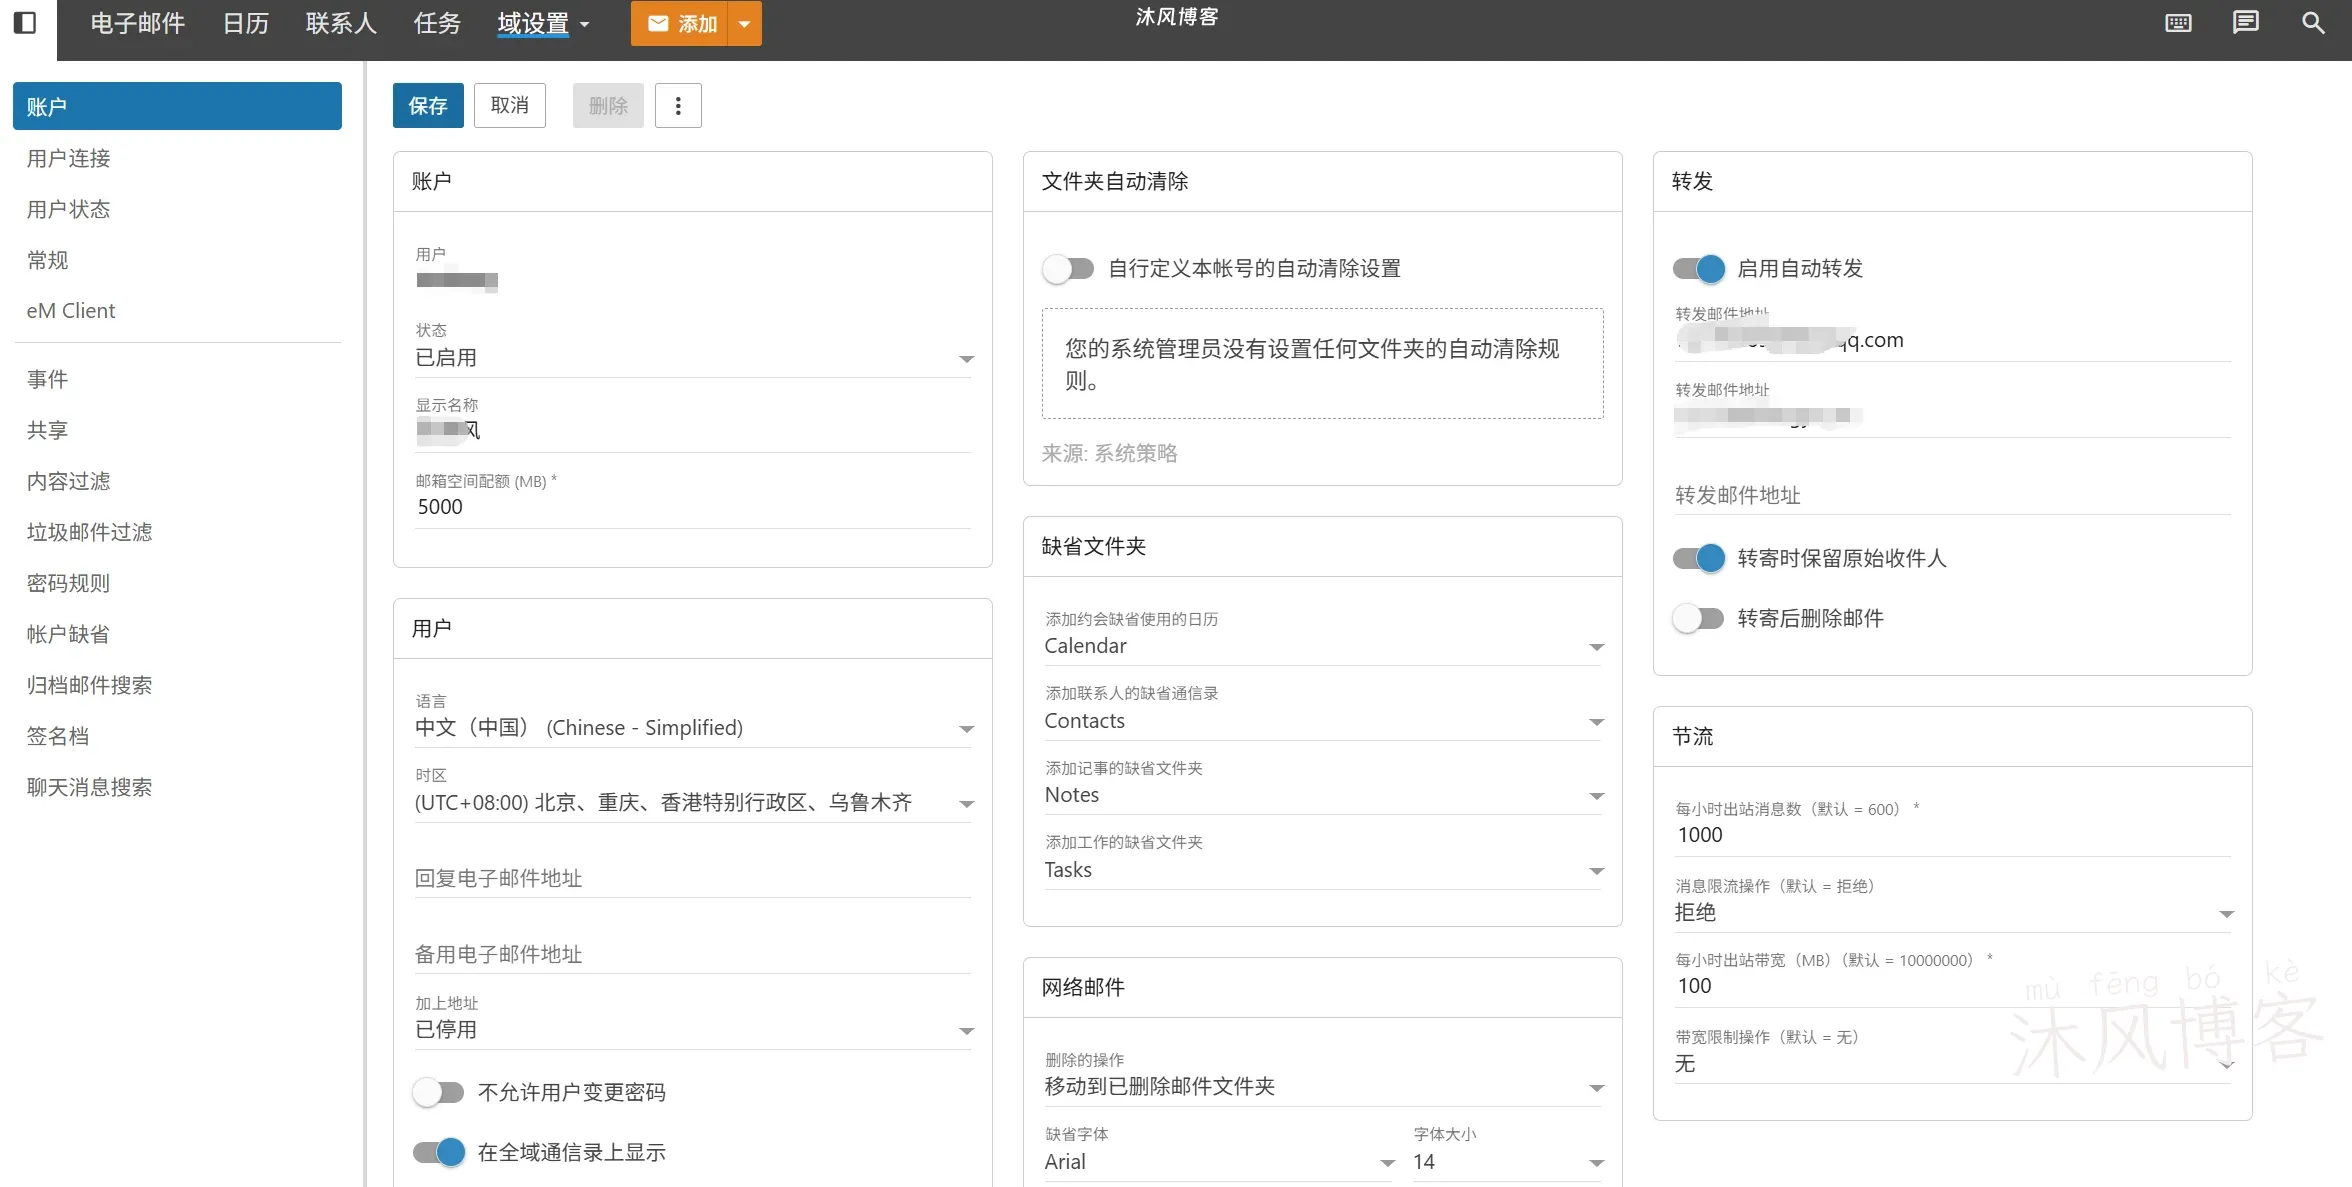Open the Calendar default dropdown
Viewport: 2352px width, 1187px height.
tap(1324, 646)
